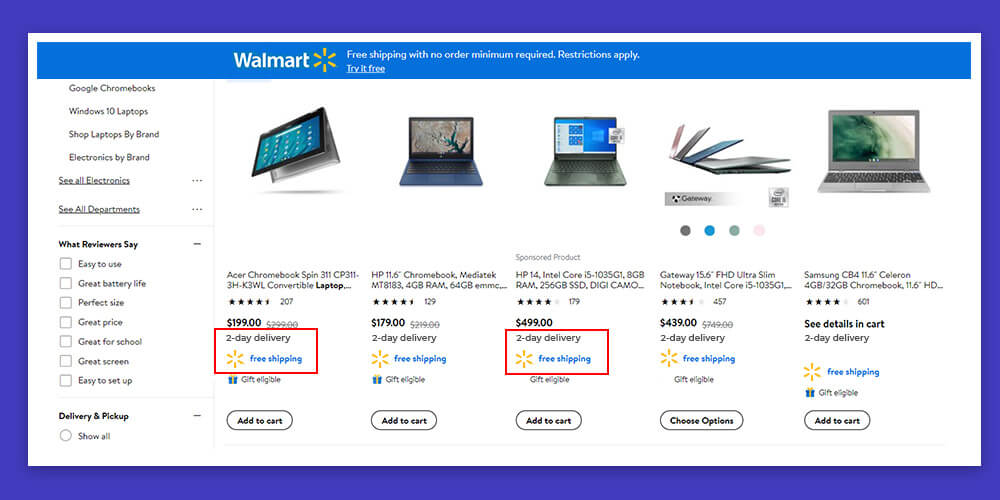Open Shop Laptops By Brand category
Viewport: 1000px width, 500px height.
[x=114, y=135]
